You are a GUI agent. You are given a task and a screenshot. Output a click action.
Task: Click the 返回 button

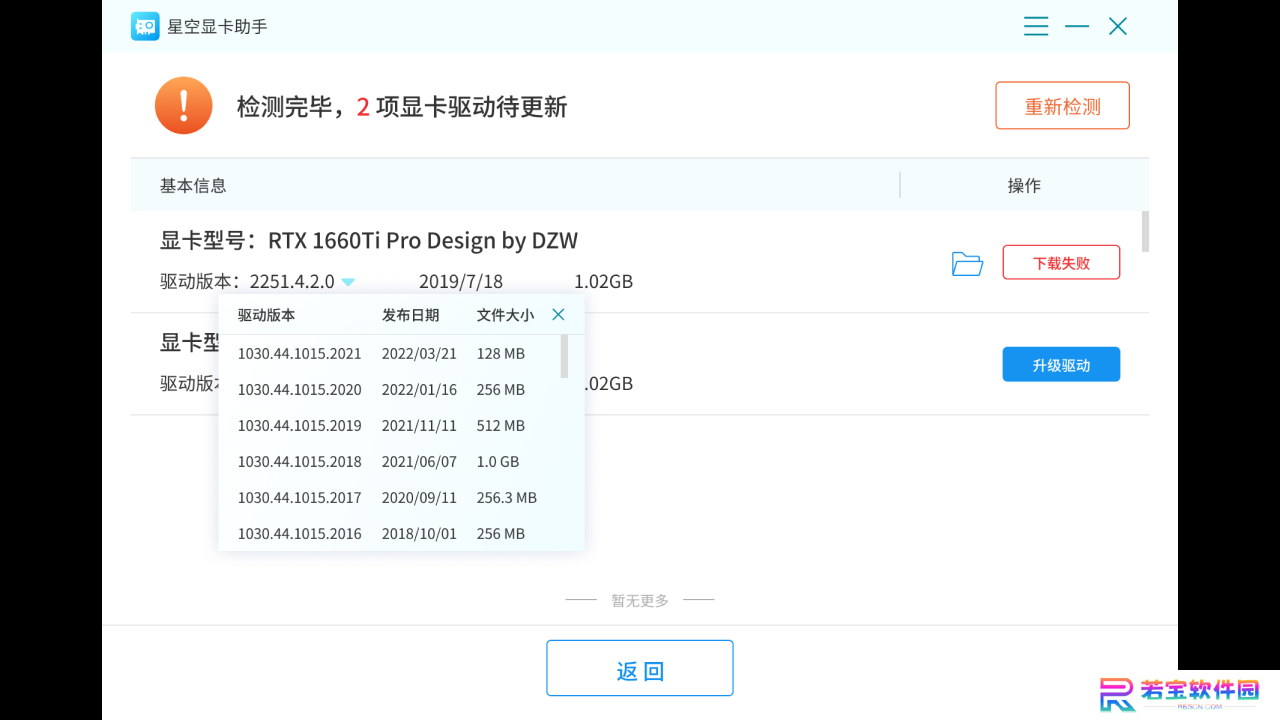coord(640,669)
